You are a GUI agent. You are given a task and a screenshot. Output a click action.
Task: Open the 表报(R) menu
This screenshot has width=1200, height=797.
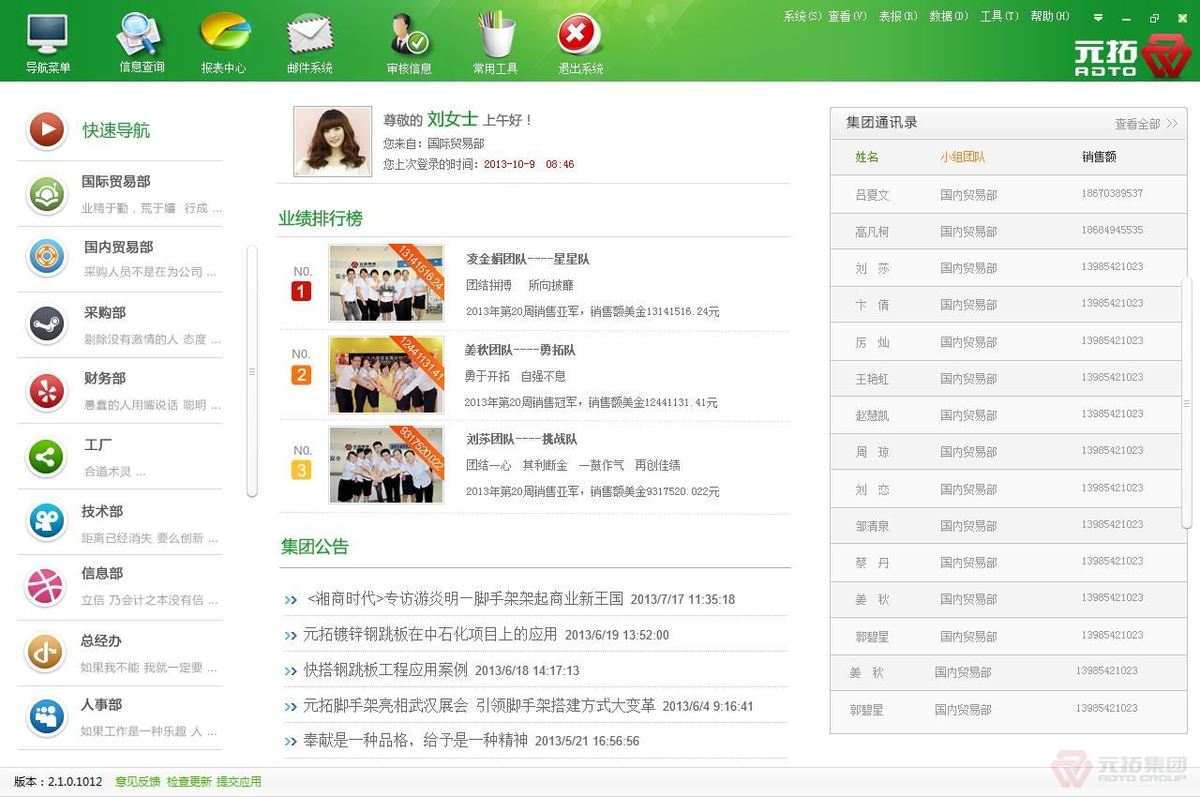click(x=897, y=16)
